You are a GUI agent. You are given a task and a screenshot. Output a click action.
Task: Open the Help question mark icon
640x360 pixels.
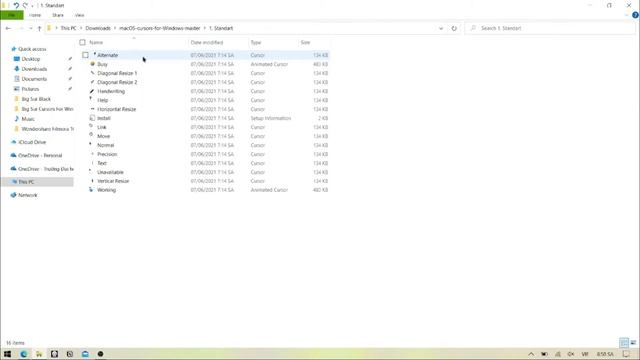tap(635, 15)
